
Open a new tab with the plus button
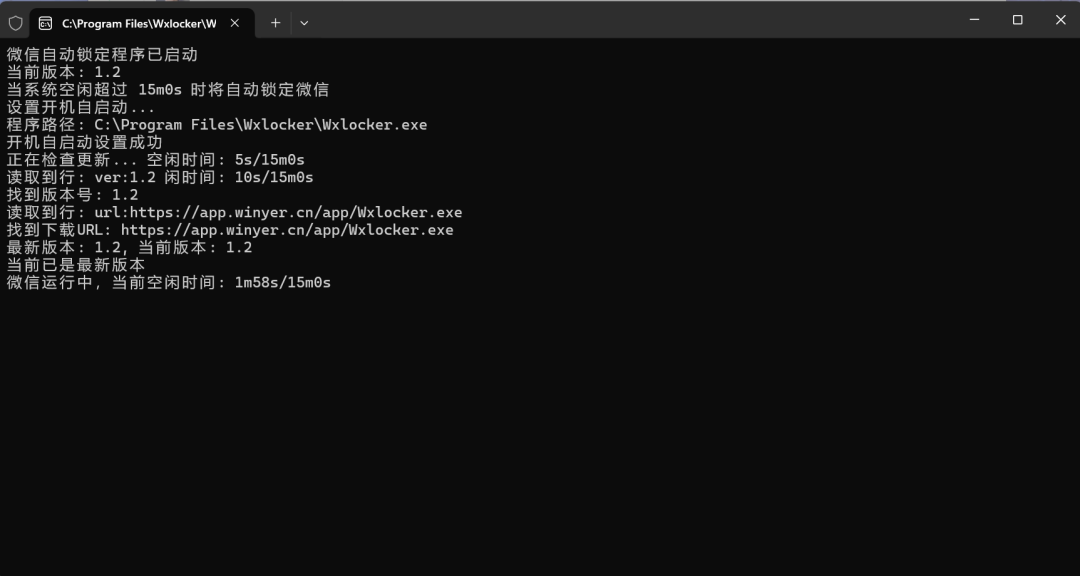pos(276,23)
